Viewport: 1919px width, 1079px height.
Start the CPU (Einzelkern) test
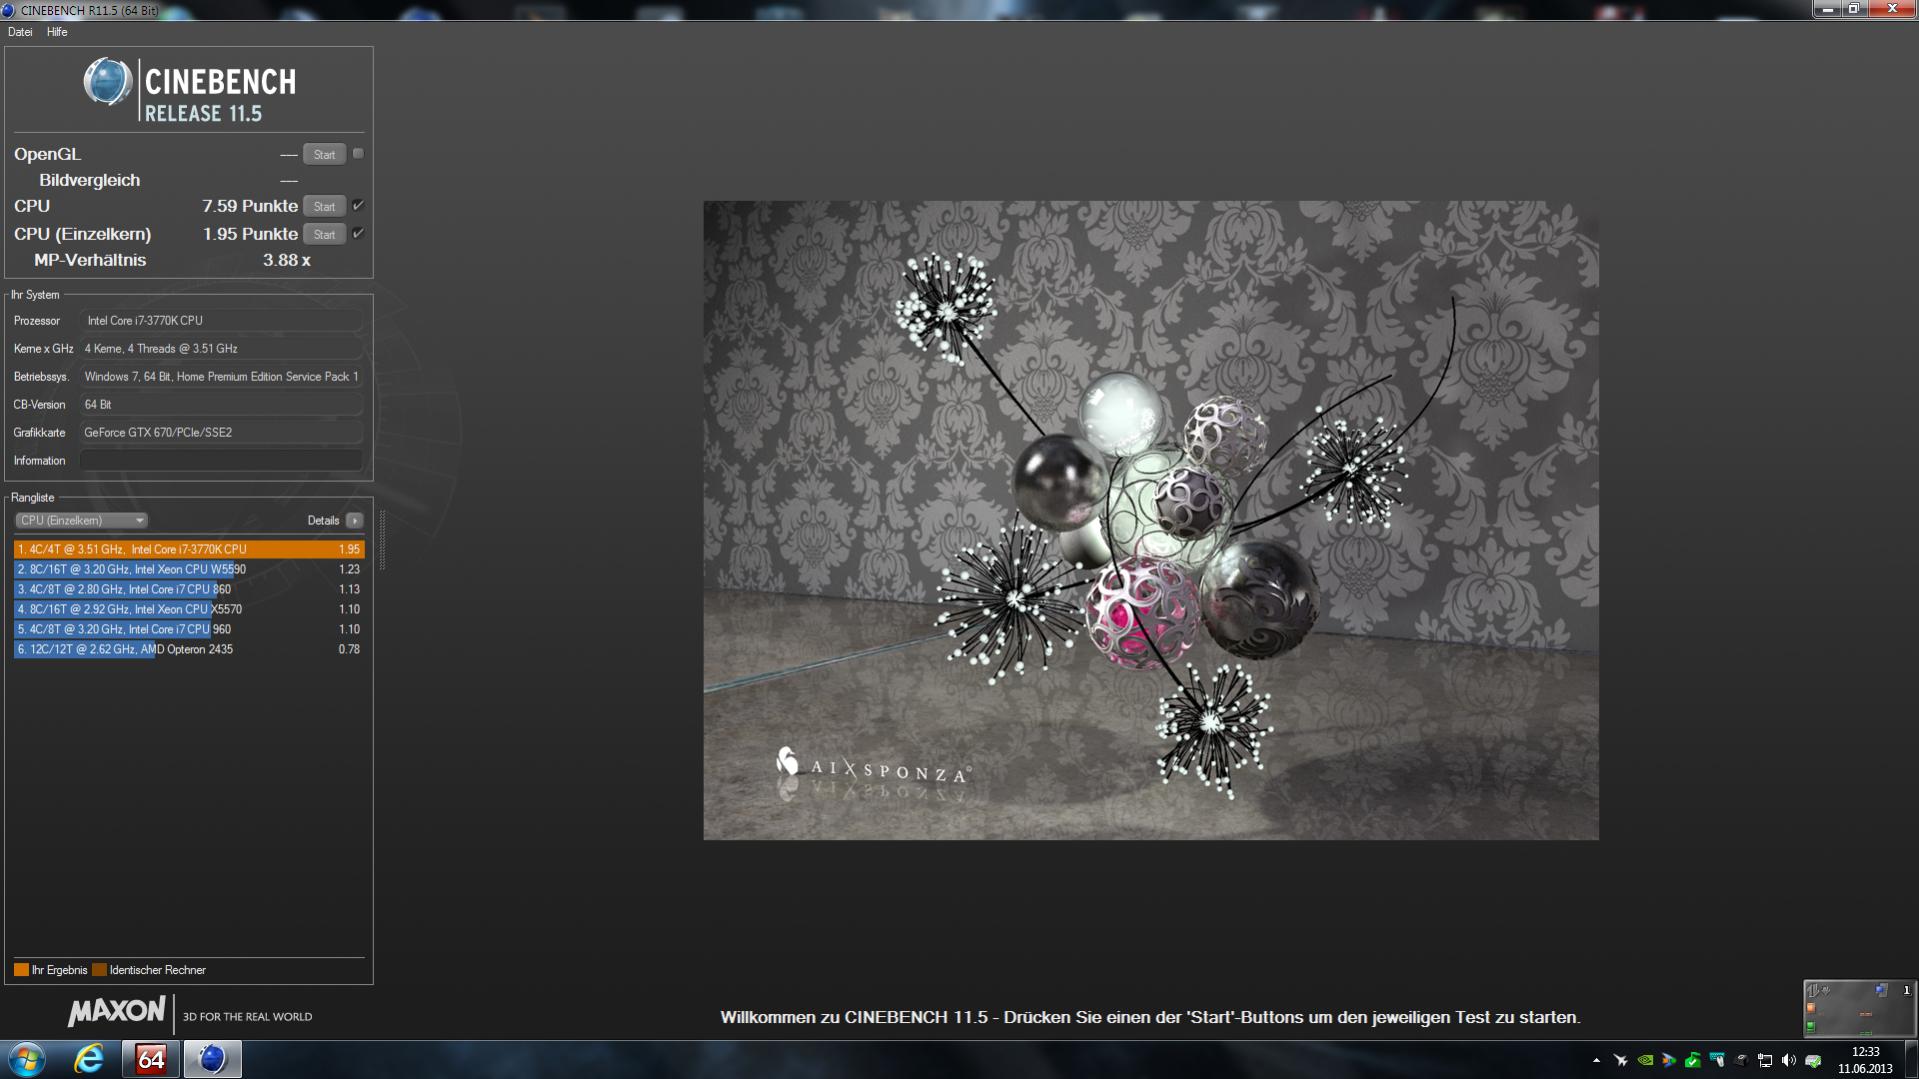(324, 234)
